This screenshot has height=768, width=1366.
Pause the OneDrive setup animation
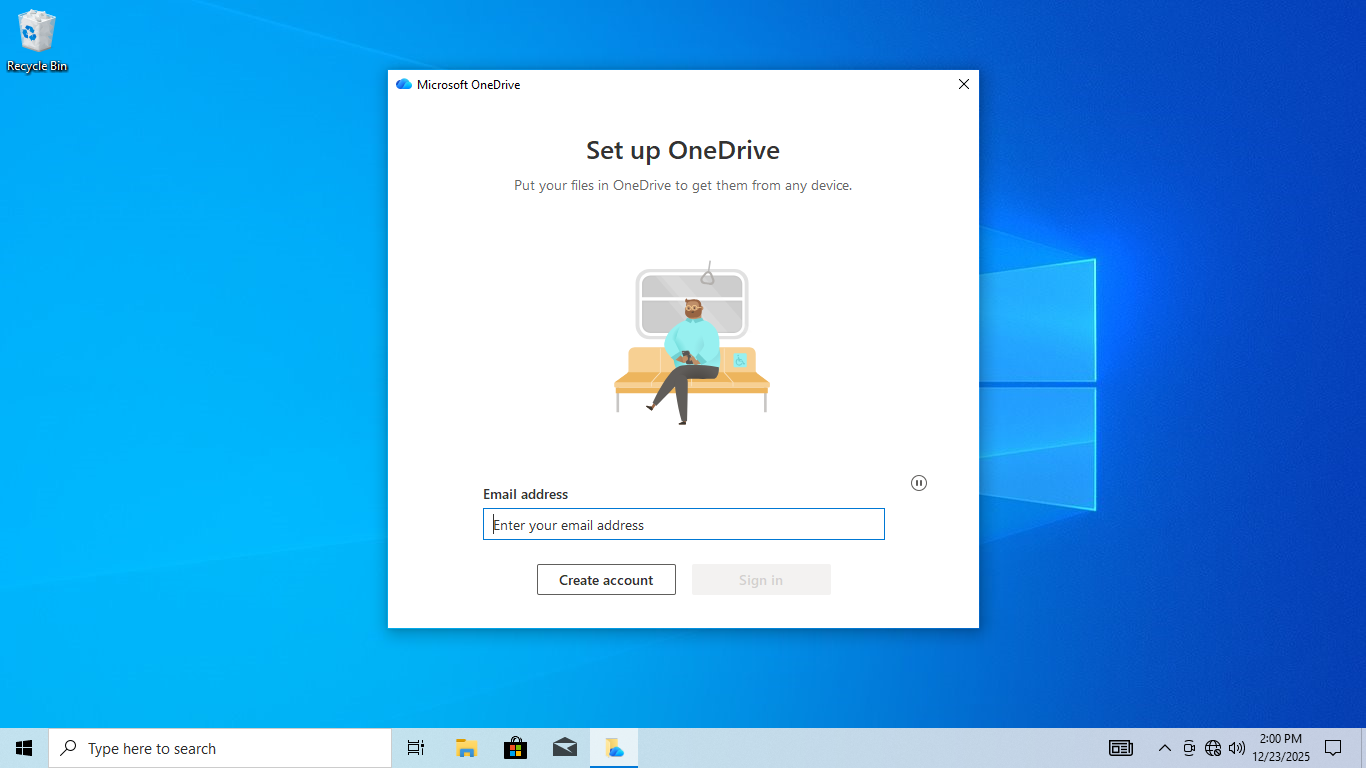(919, 483)
